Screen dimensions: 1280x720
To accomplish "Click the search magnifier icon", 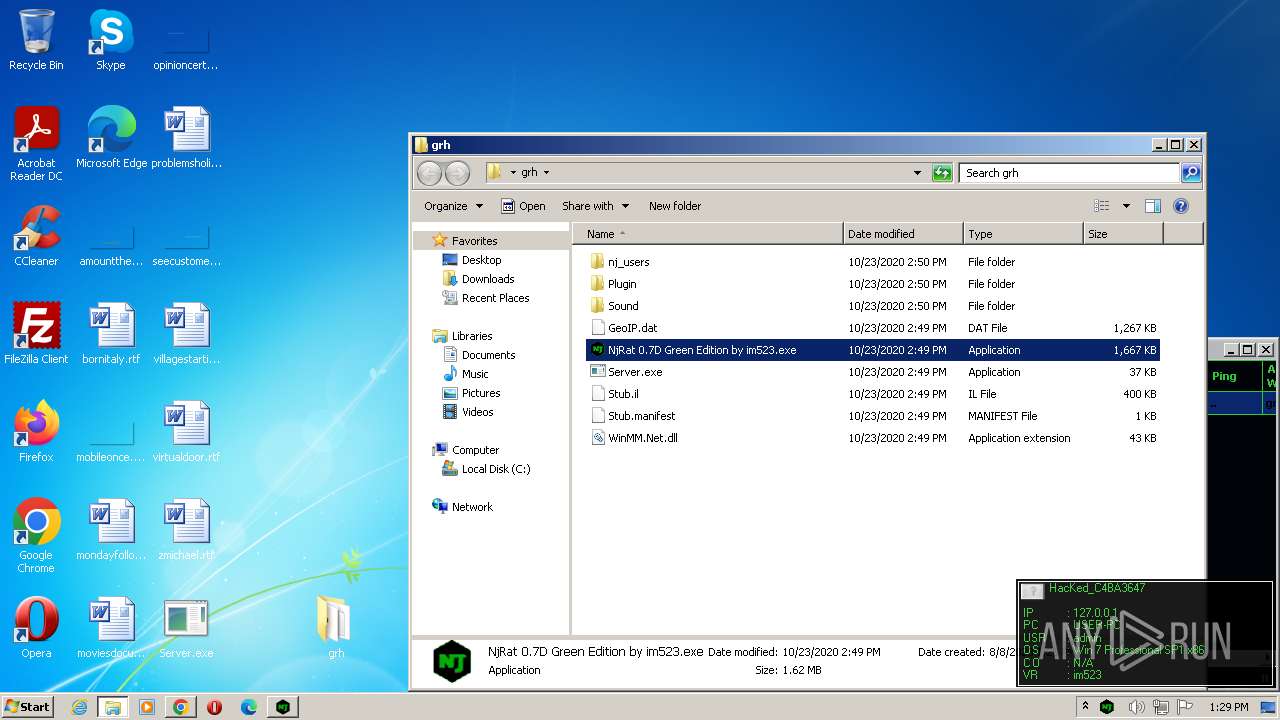I will tap(1190, 173).
